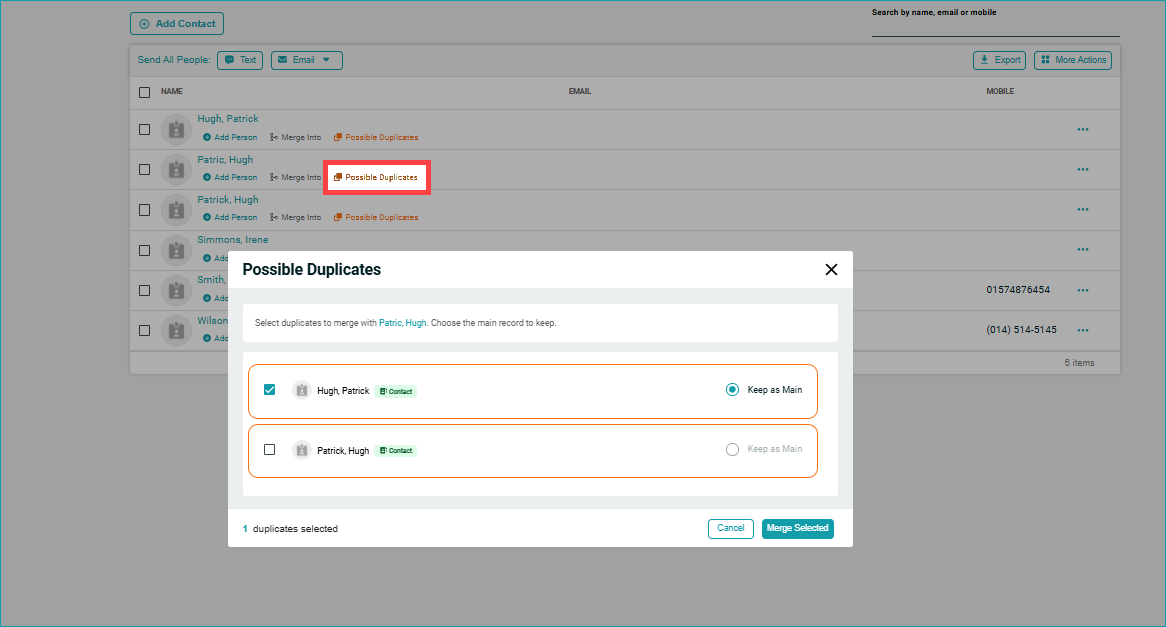
Task: Click Export button with download icon
Action: pos(999,60)
